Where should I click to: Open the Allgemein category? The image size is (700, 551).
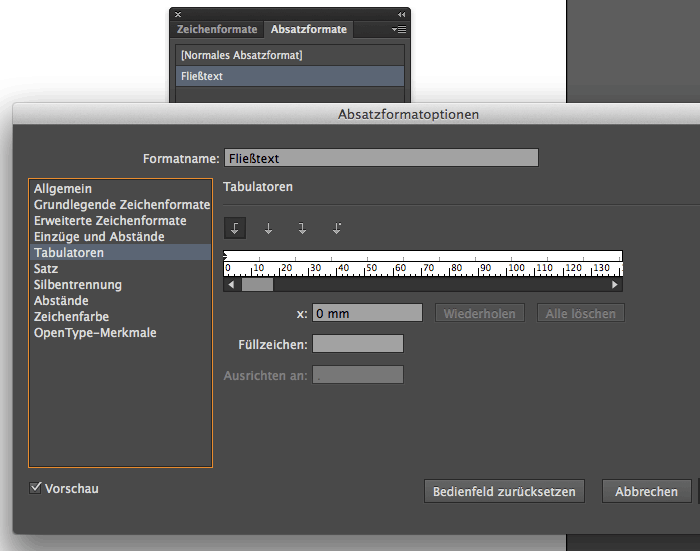coord(120,188)
